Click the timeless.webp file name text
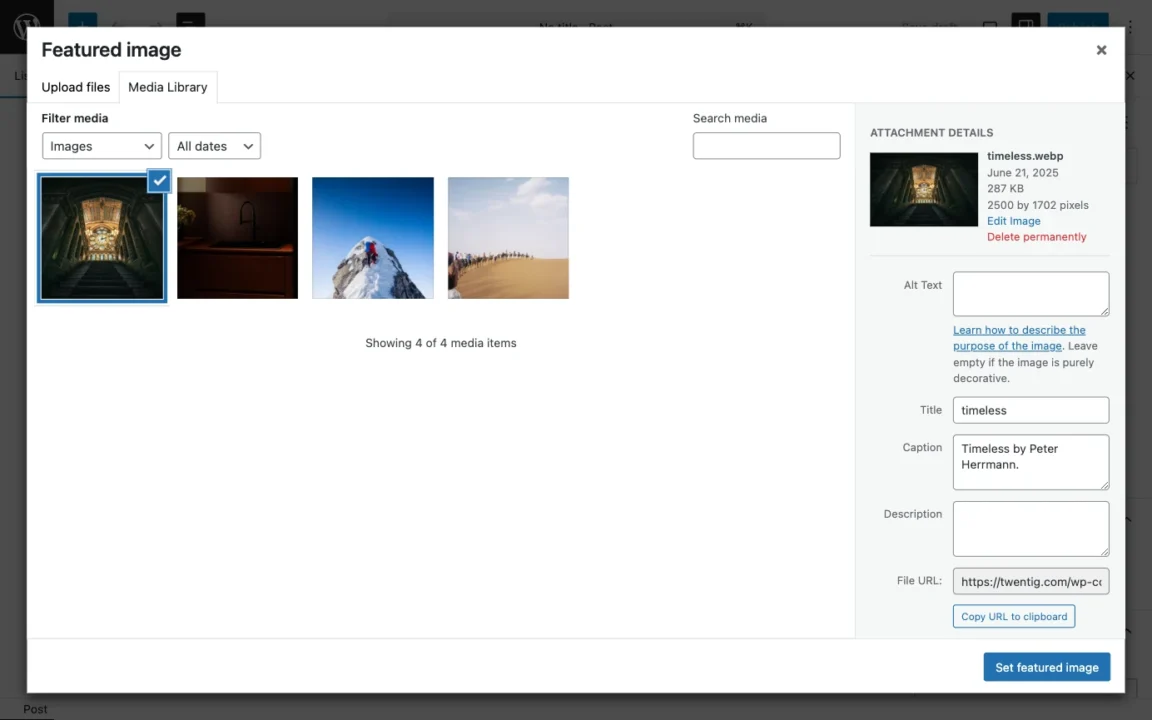The image size is (1152, 720). pyautogui.click(x=1025, y=156)
